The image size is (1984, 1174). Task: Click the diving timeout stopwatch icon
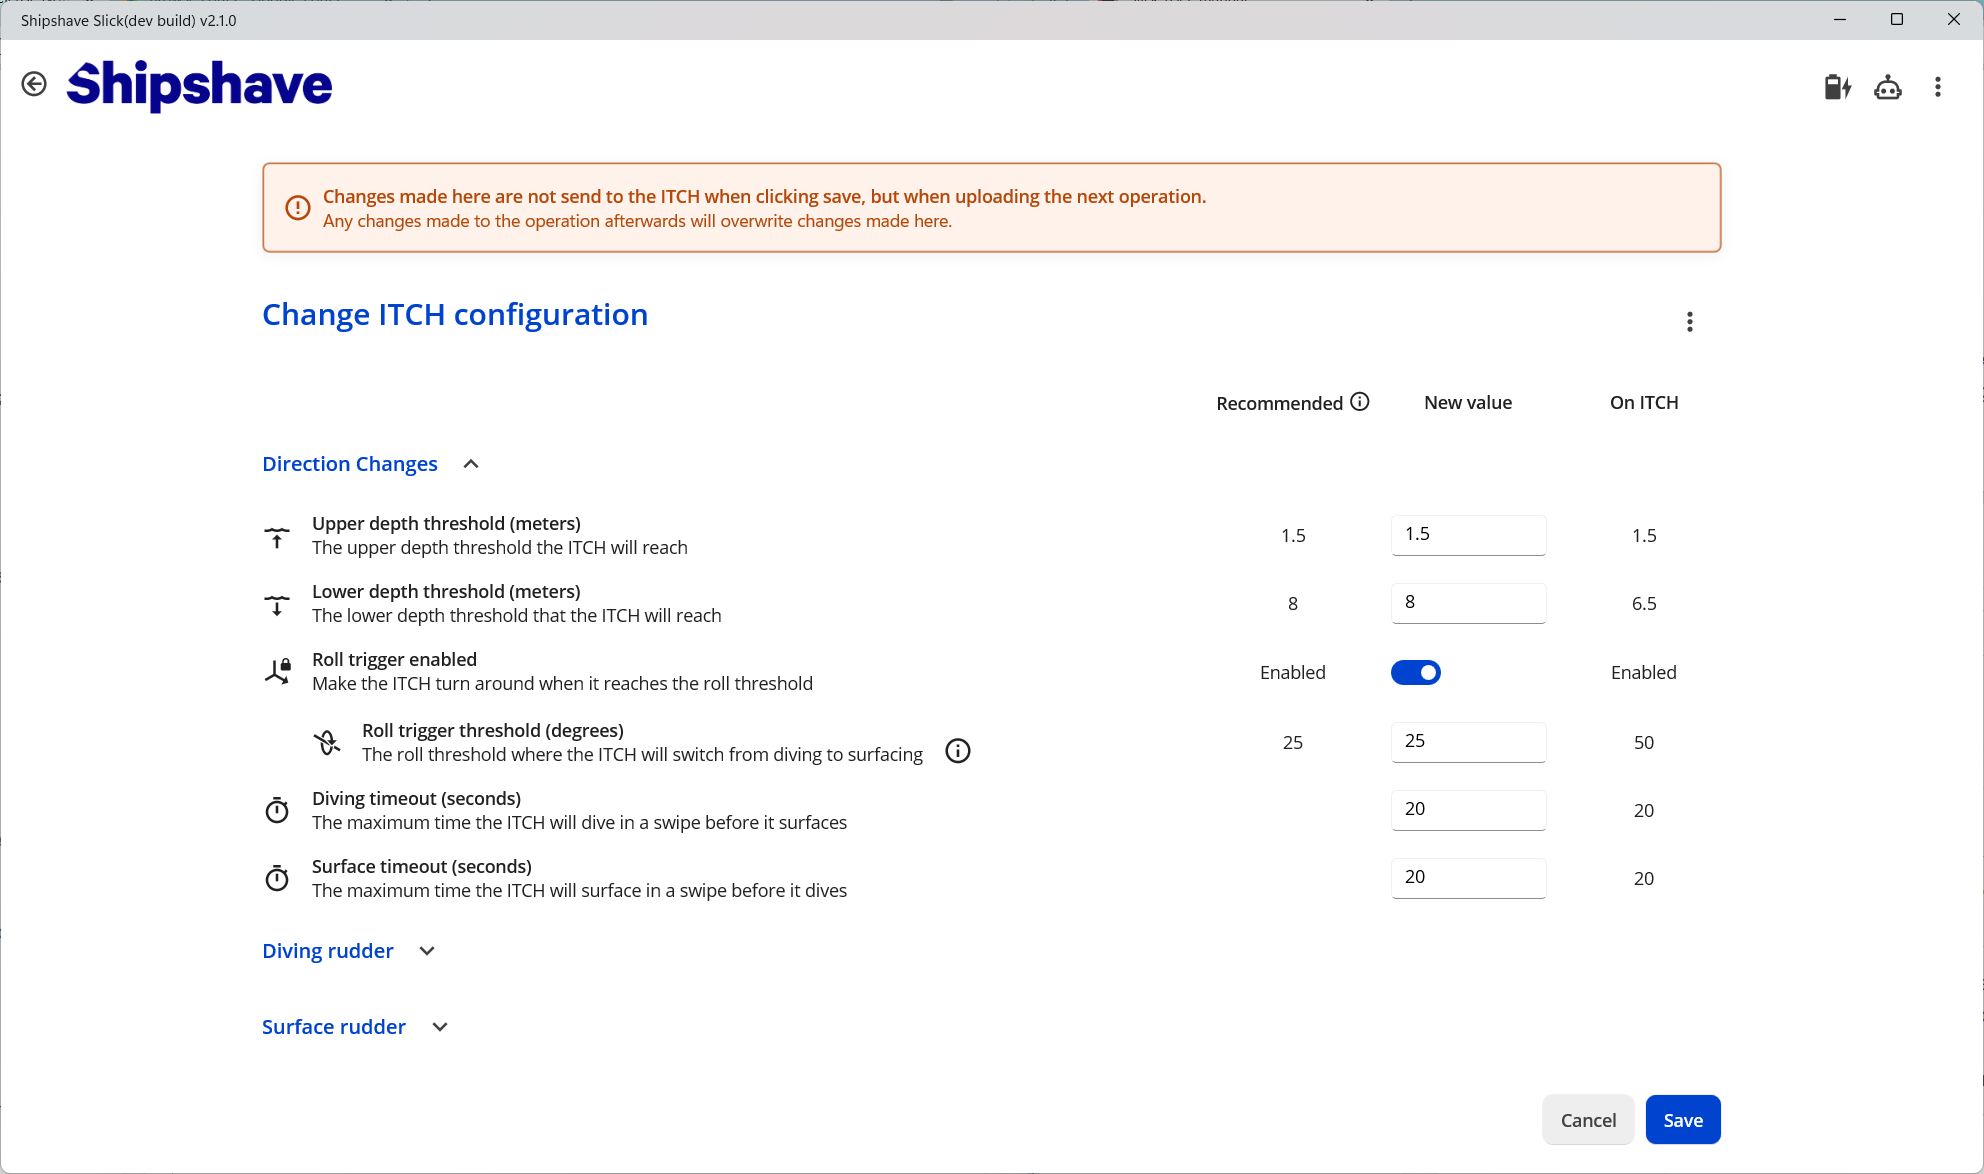[x=277, y=811]
